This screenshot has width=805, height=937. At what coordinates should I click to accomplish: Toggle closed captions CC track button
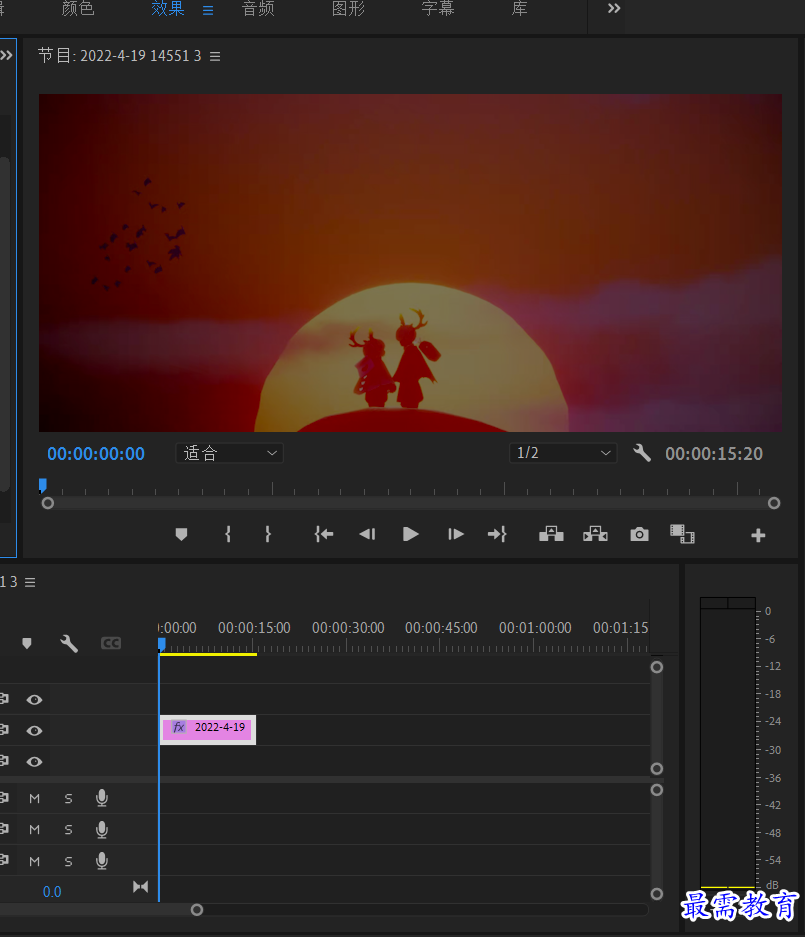[x=111, y=643]
